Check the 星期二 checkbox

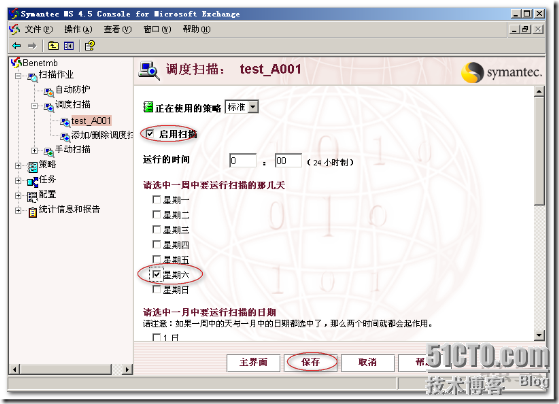pyautogui.click(x=156, y=214)
